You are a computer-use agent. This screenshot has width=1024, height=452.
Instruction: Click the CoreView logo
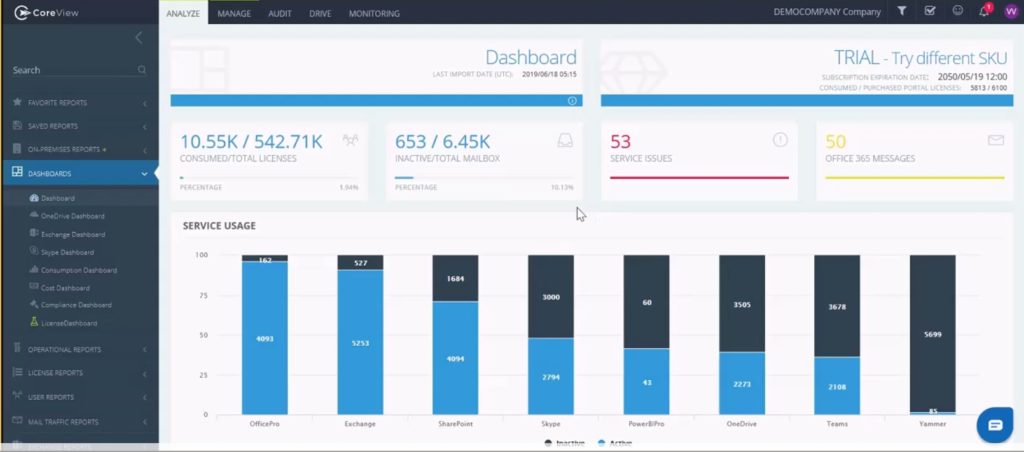pos(46,12)
